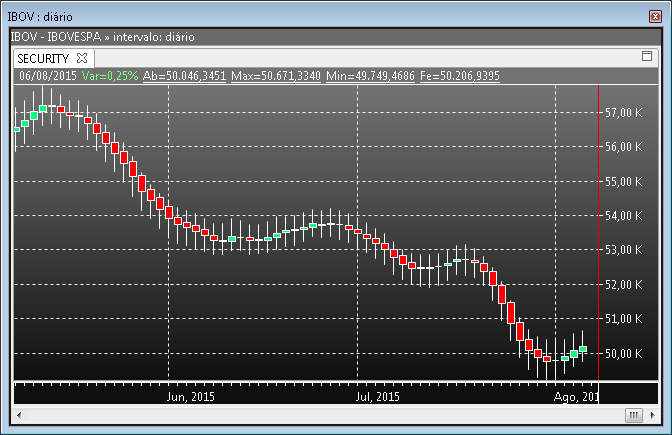Image resolution: width=672 pixels, height=435 pixels.
Task: Click the 06/08/2015 date label
Action: click(48, 76)
